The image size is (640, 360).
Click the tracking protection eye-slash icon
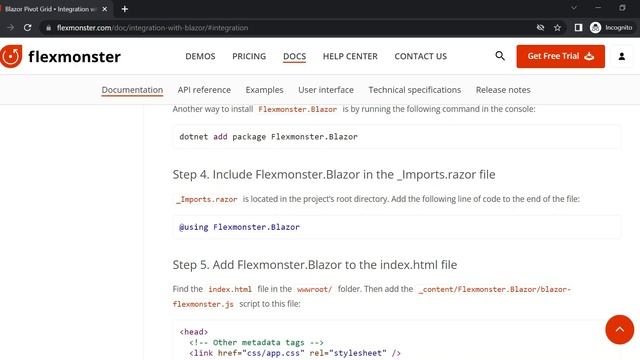540,28
